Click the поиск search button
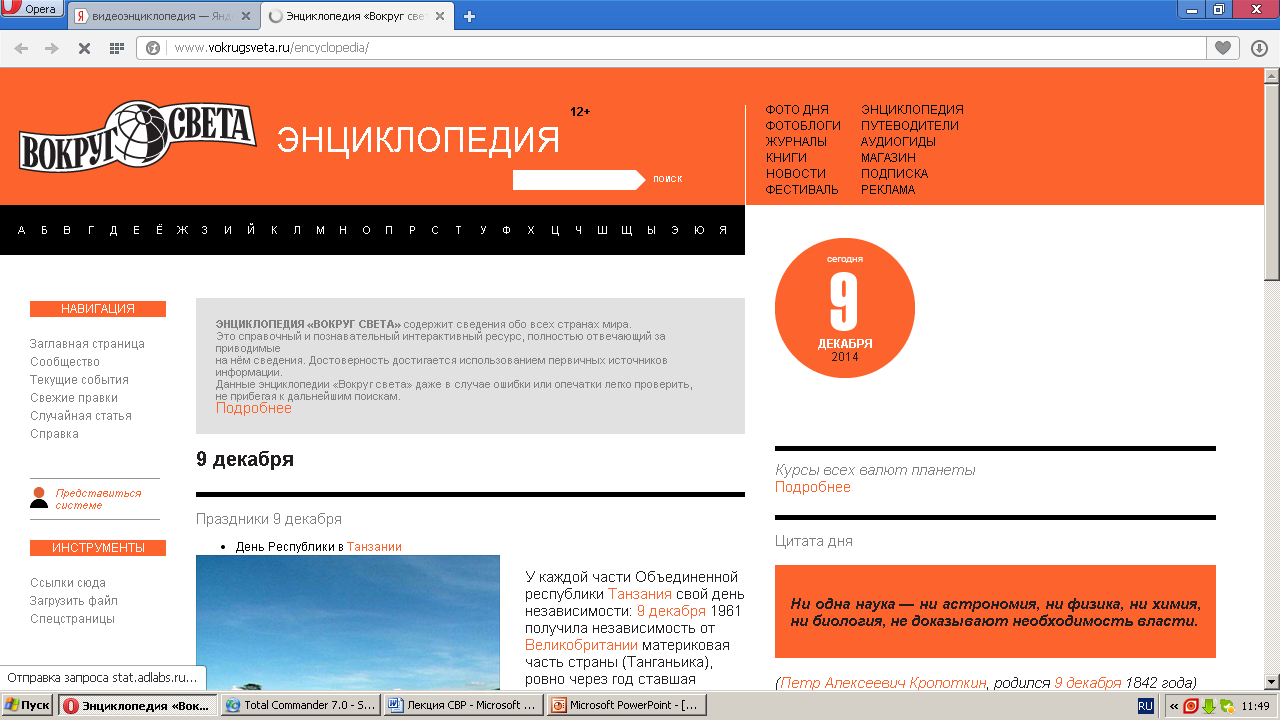Screen dimensions: 1280x720 coord(667,179)
